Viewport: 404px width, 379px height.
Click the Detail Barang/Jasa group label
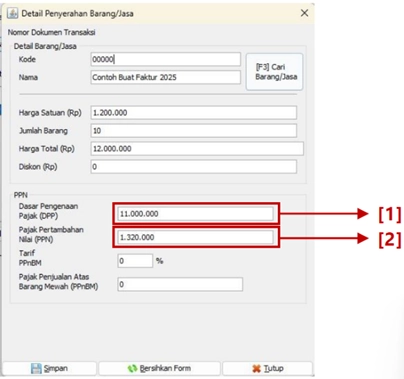(45, 46)
